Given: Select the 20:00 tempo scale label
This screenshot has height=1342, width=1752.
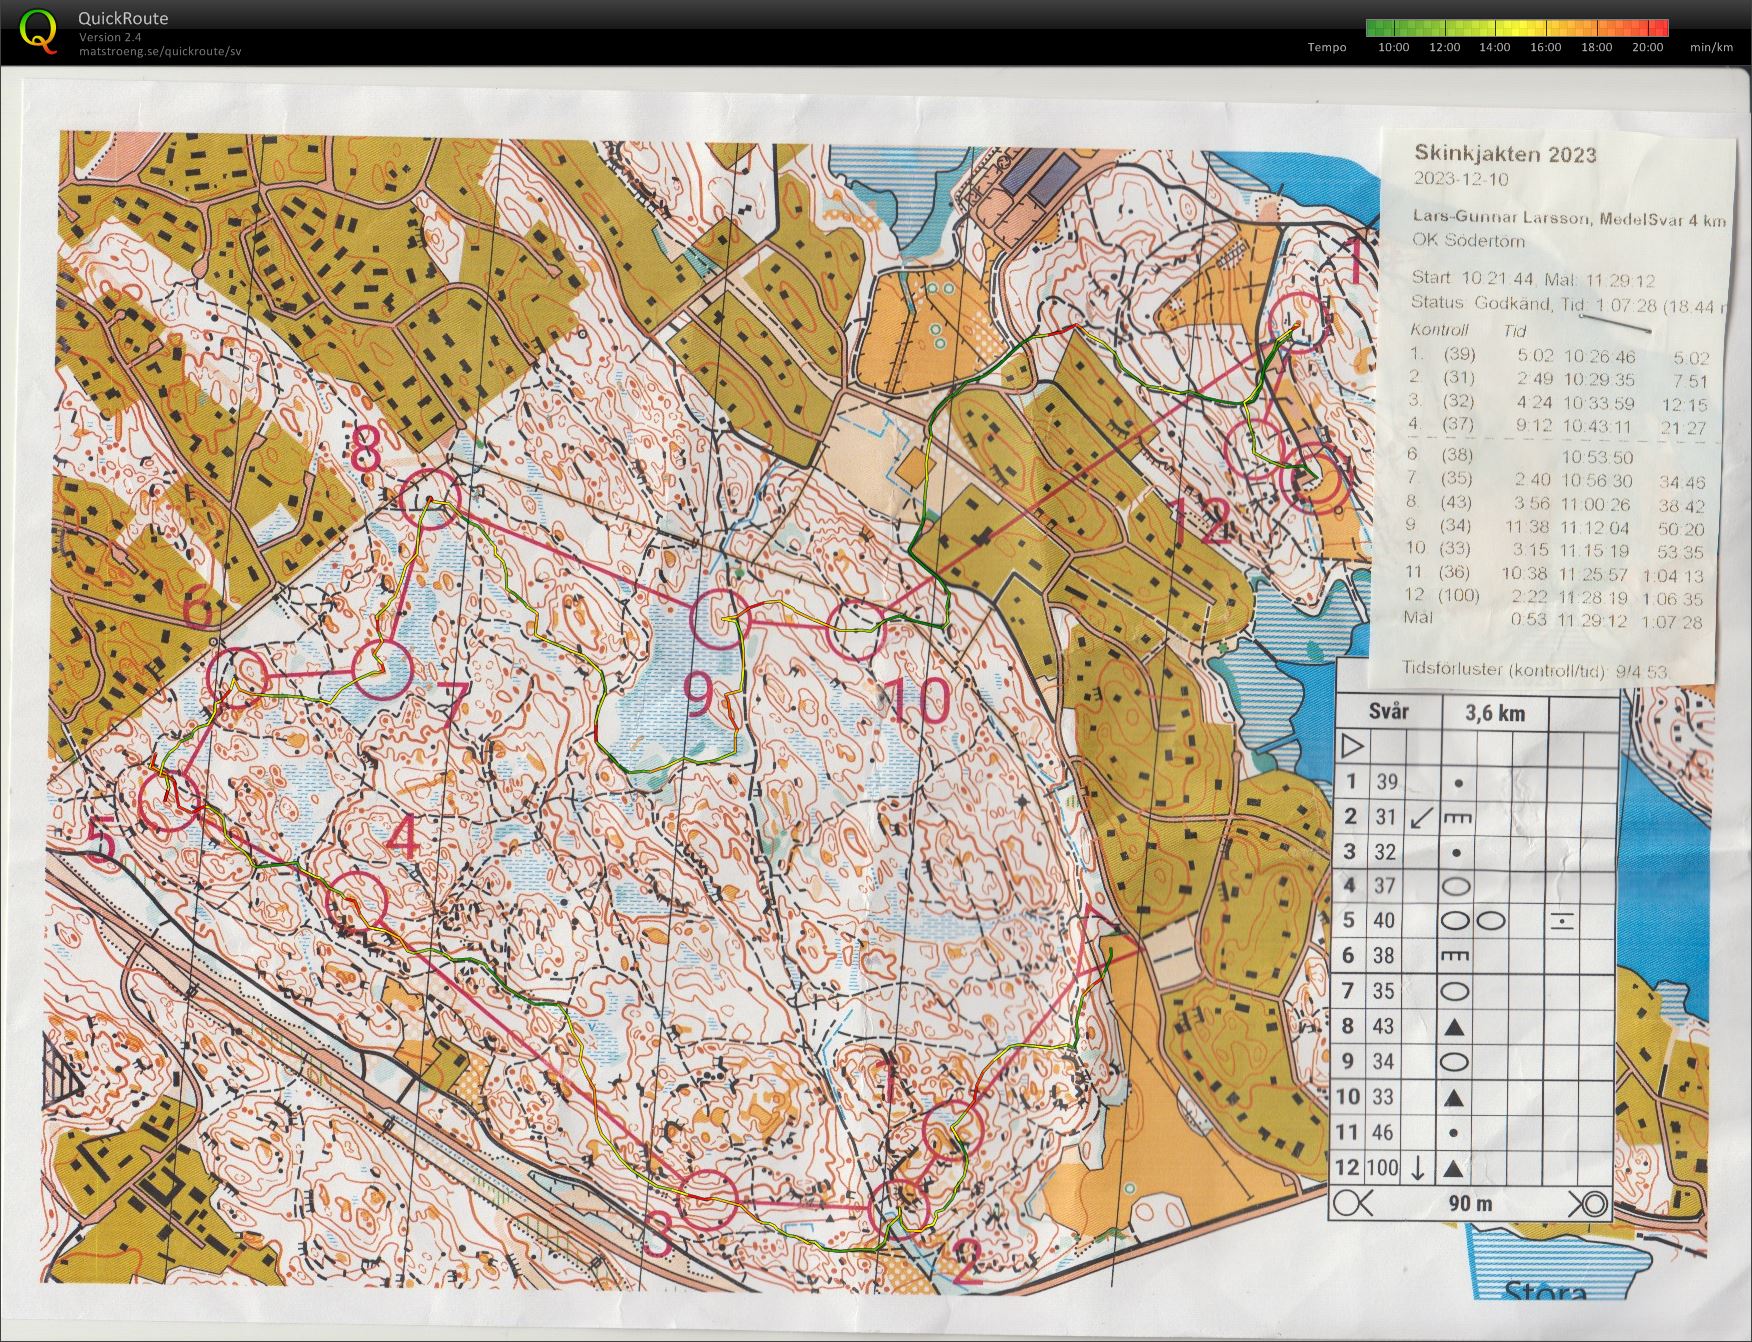Looking at the screenshot, I should pos(1647,47).
